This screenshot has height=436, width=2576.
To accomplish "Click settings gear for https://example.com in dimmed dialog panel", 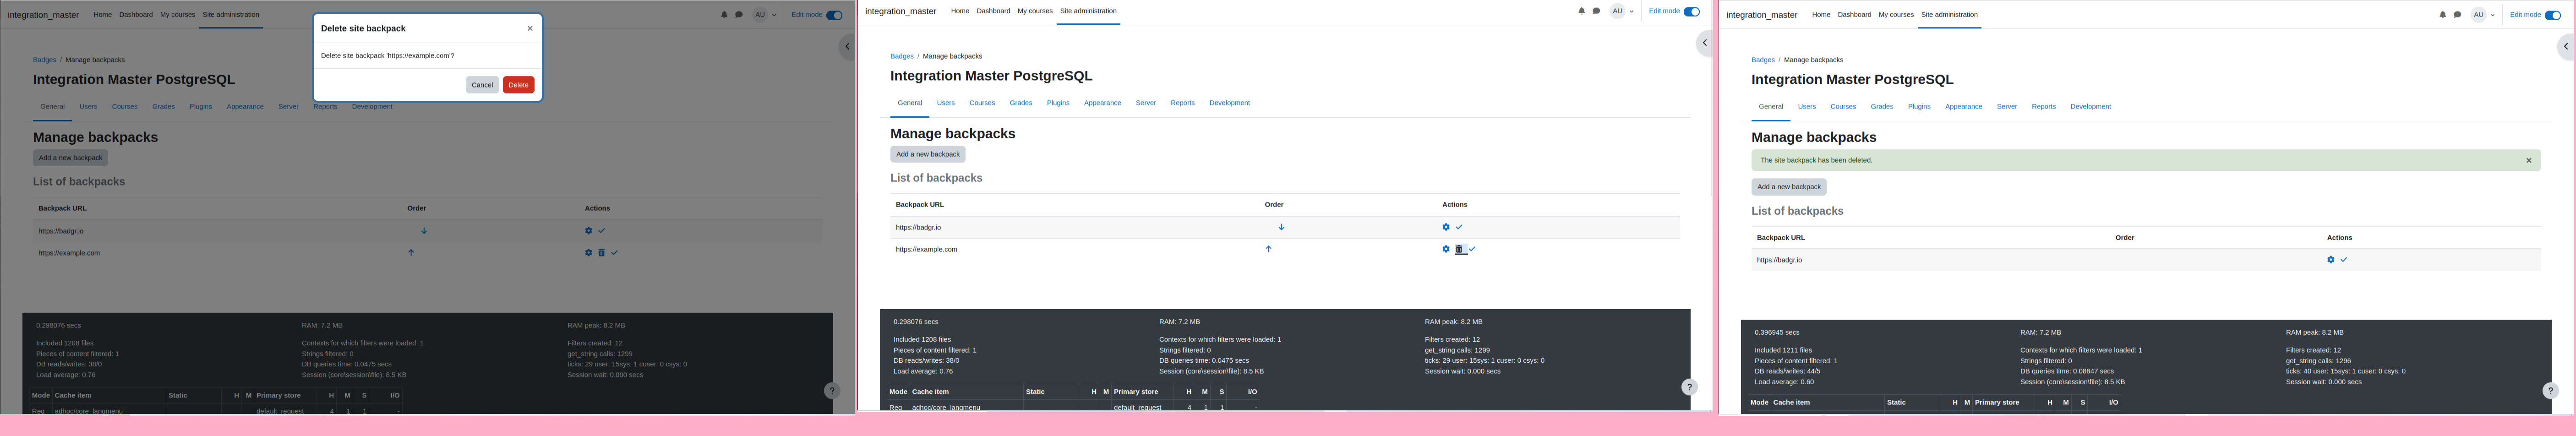I will coord(588,253).
